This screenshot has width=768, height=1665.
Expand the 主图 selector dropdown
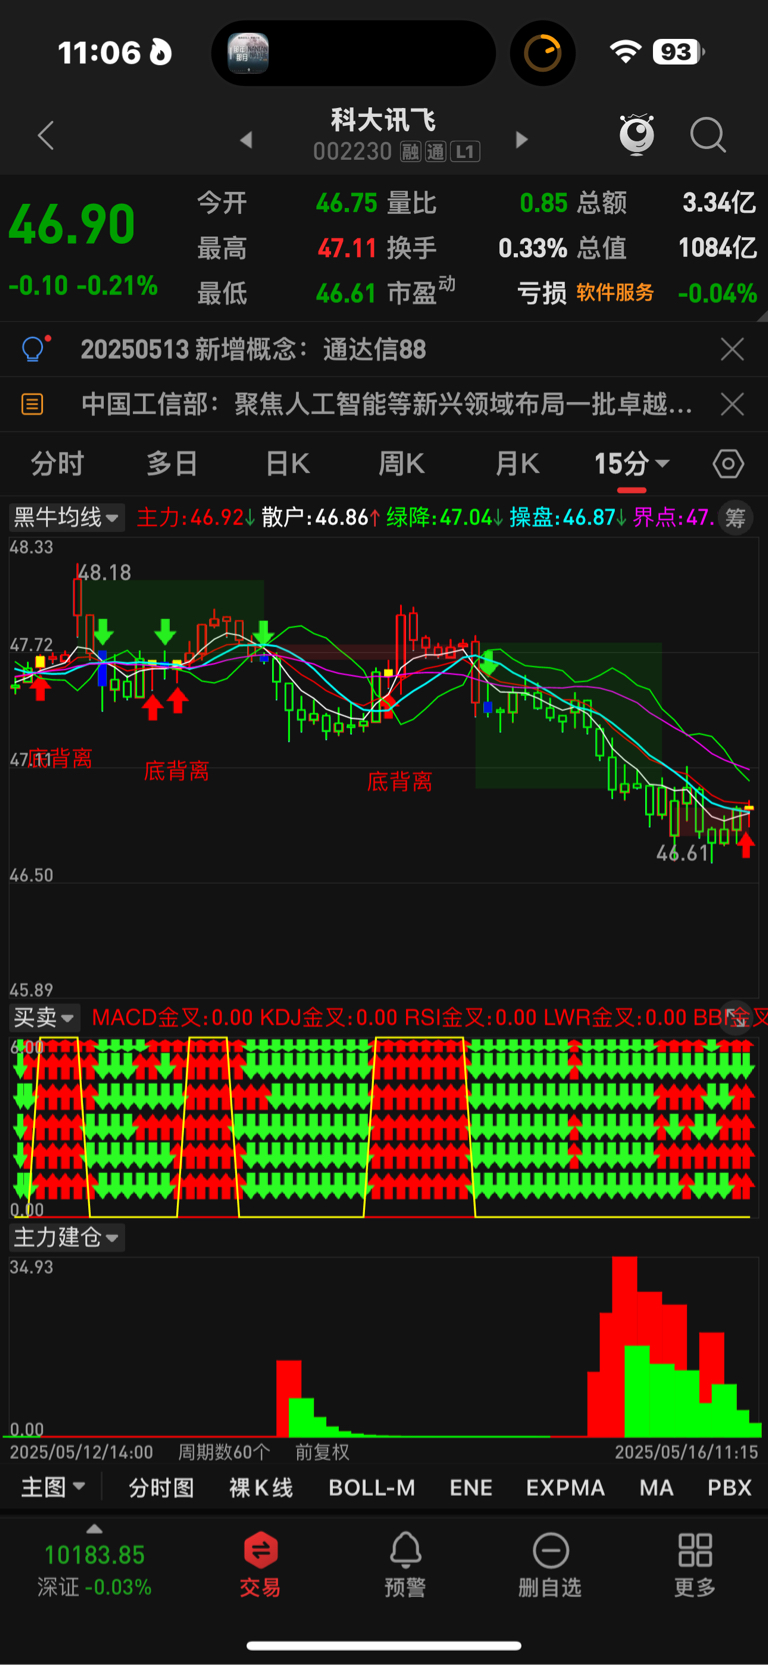(53, 1488)
